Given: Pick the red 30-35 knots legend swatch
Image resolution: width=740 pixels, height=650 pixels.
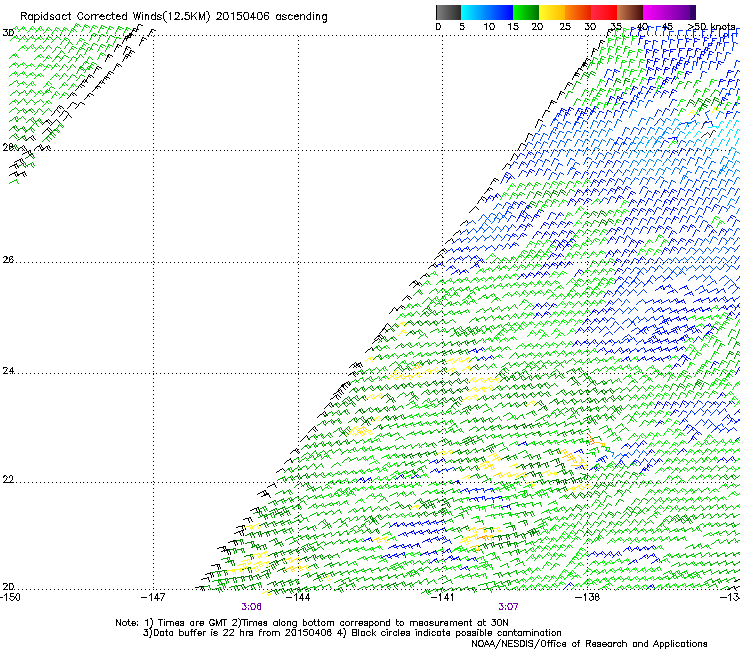Looking at the screenshot, I should coord(604,12).
